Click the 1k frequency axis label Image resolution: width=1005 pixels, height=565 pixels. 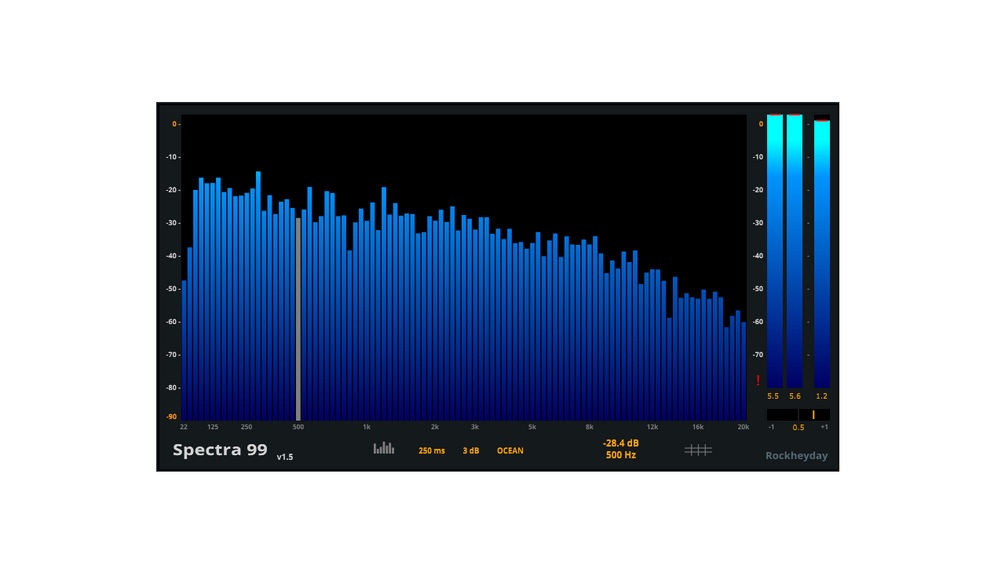coord(367,427)
